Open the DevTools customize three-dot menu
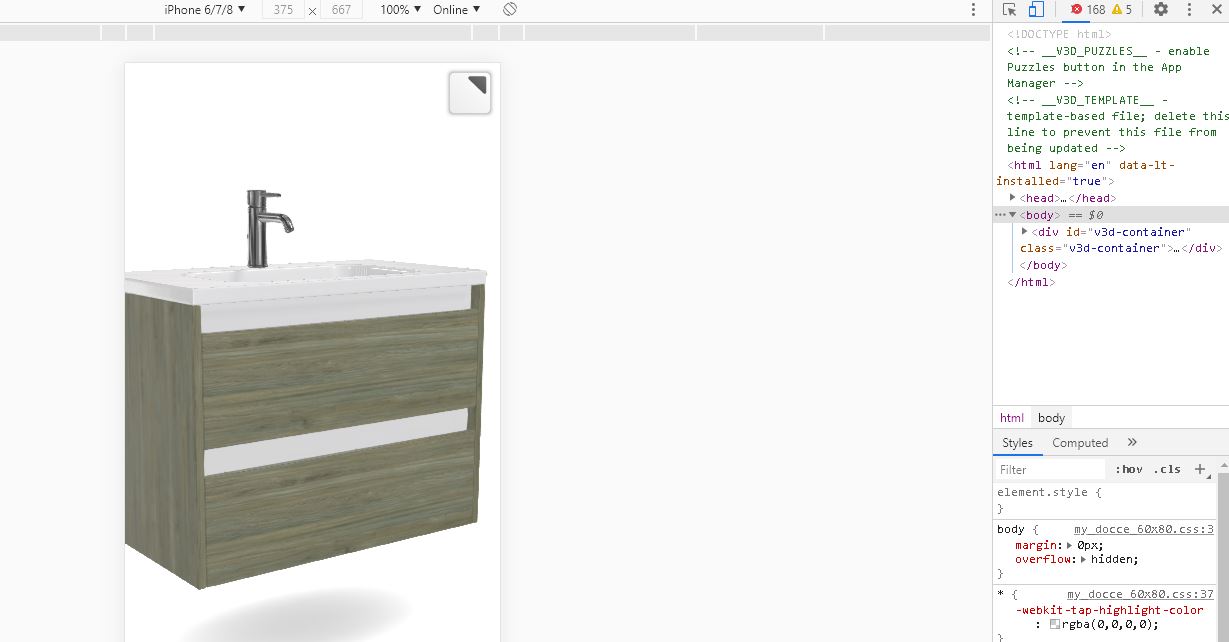This screenshot has width=1229, height=642. point(1190,9)
